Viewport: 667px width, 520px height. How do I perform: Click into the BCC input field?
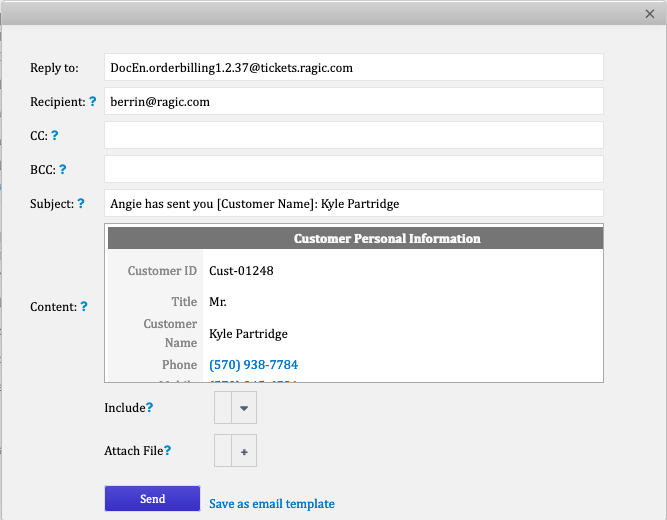point(353,169)
